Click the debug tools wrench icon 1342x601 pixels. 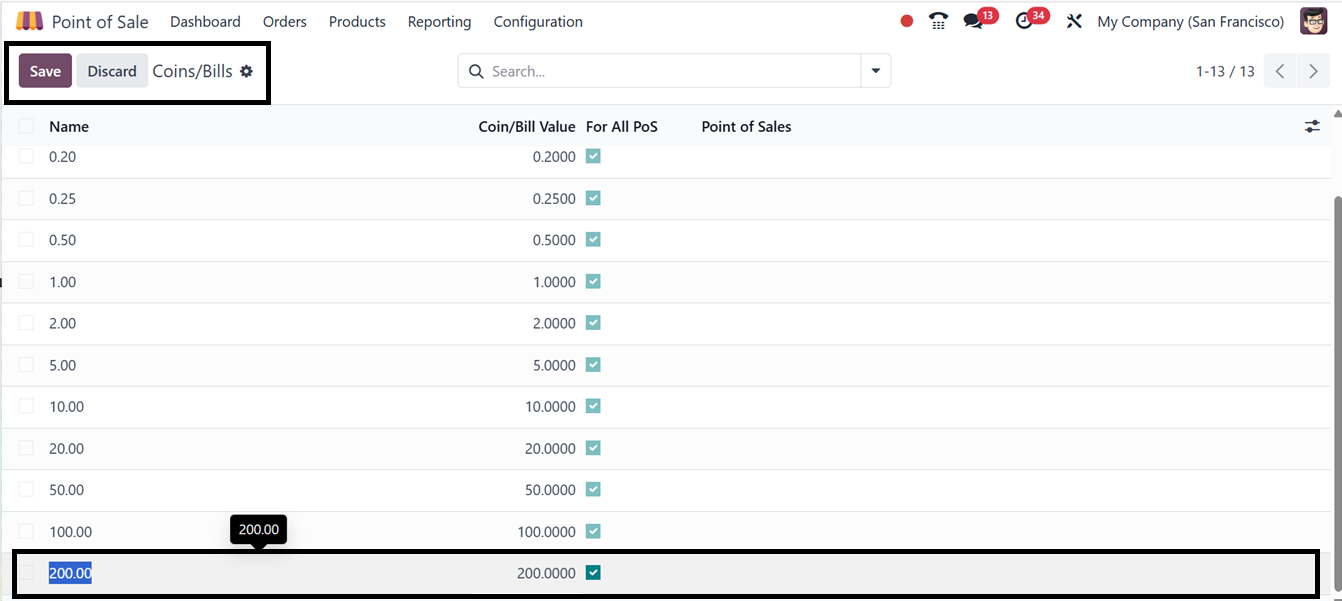1074,21
